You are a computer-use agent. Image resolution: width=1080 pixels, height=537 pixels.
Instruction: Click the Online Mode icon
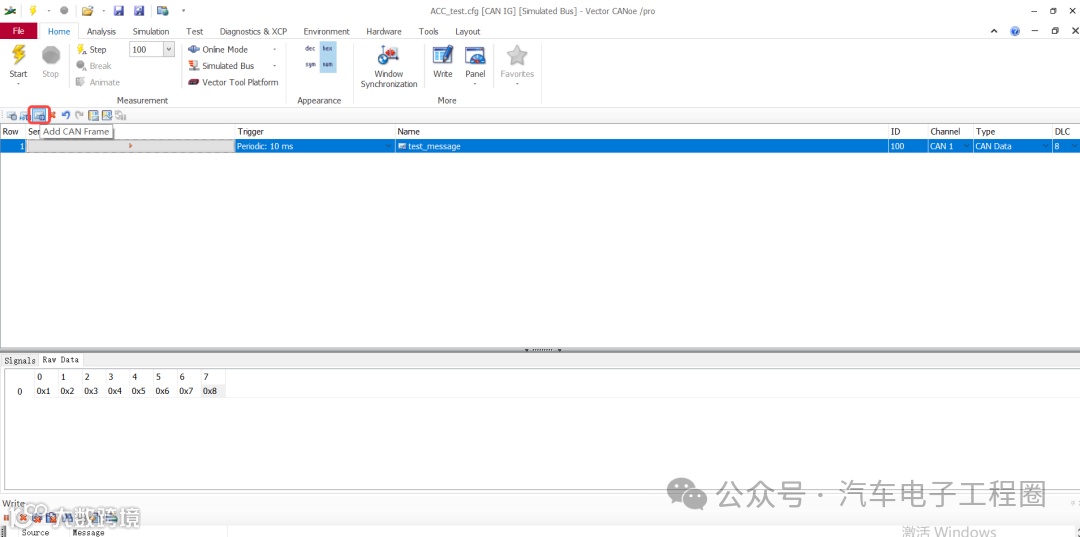coord(194,50)
